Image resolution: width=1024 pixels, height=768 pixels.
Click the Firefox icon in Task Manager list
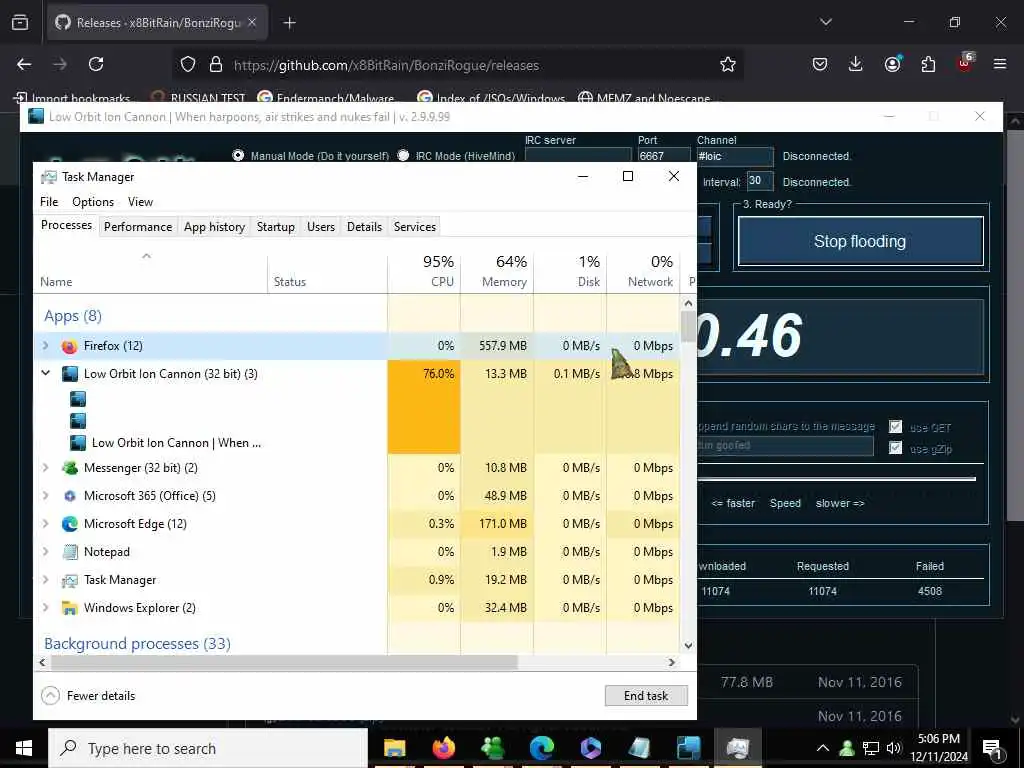[69, 346]
